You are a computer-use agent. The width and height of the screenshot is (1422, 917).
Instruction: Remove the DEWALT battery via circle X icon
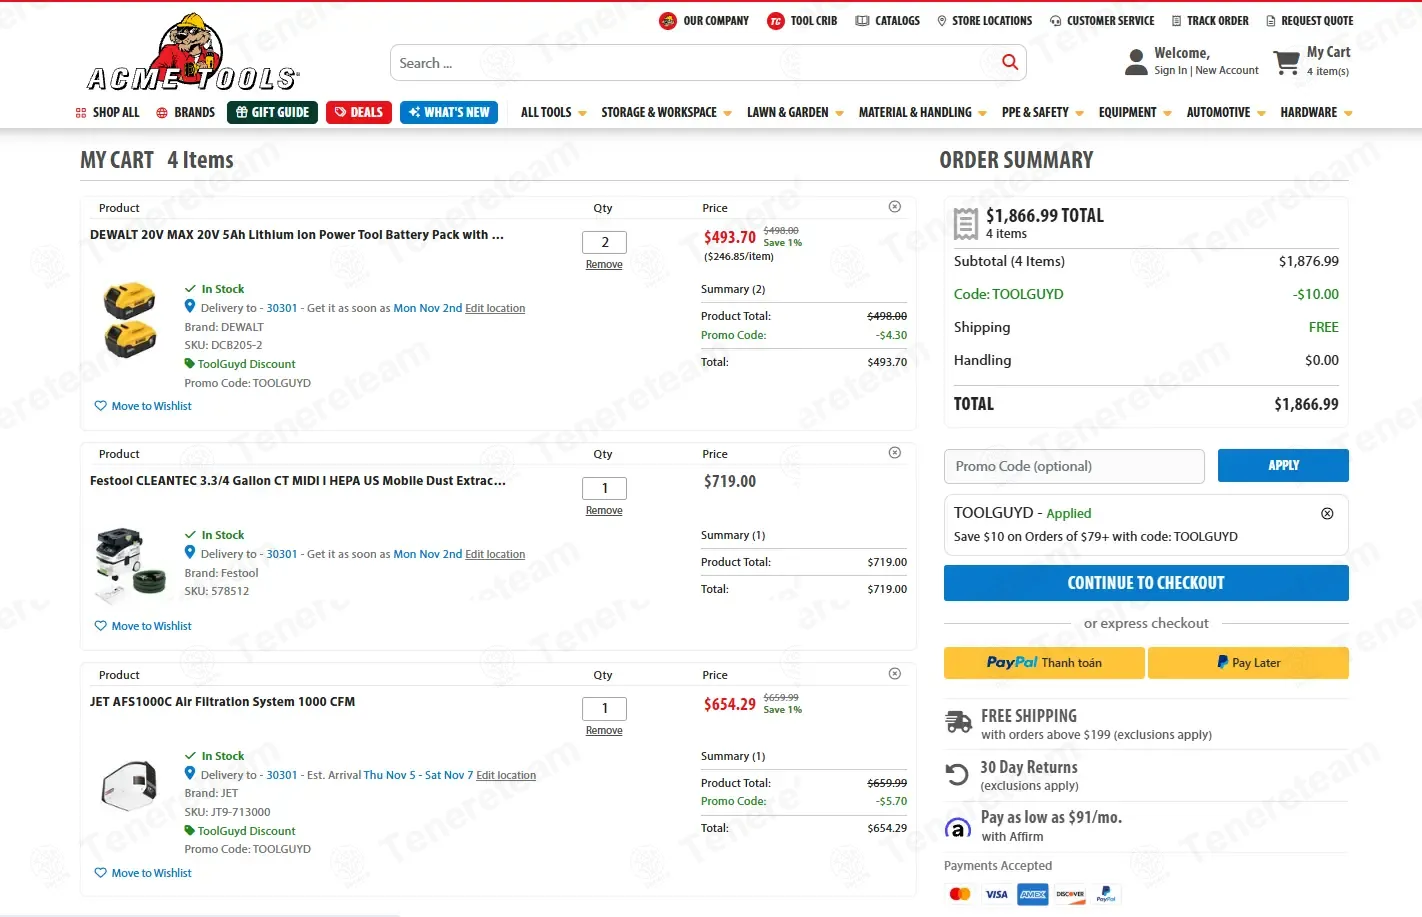[895, 207]
